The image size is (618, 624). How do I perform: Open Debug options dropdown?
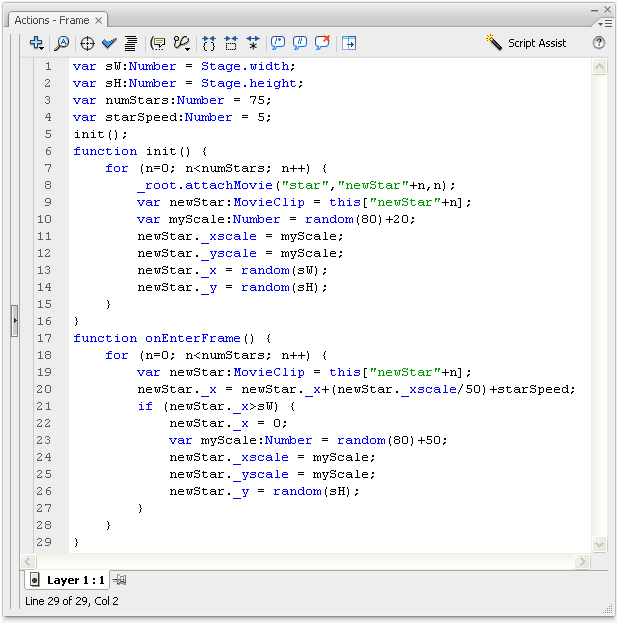pyautogui.click(x=182, y=43)
